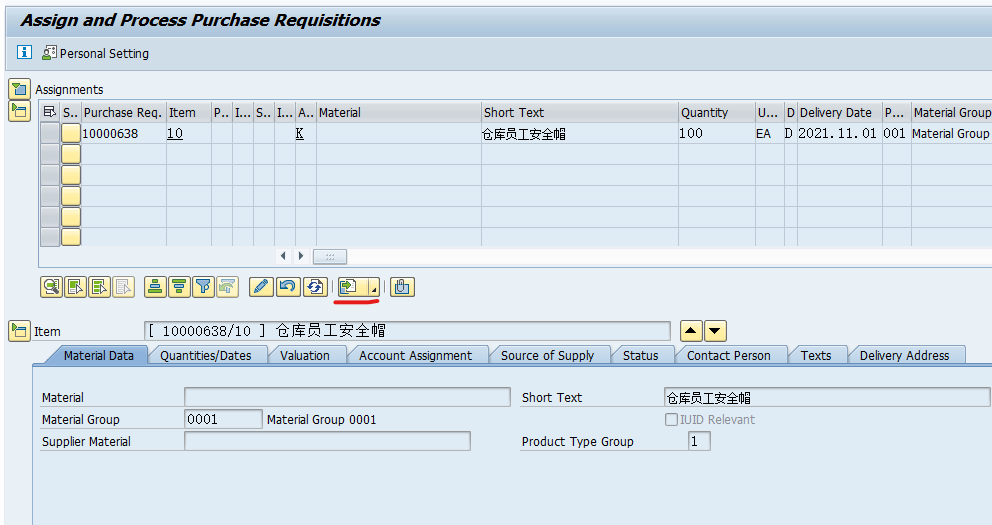This screenshot has width=992, height=525.
Task: Click the Quantity column header
Action: [x=717, y=113]
